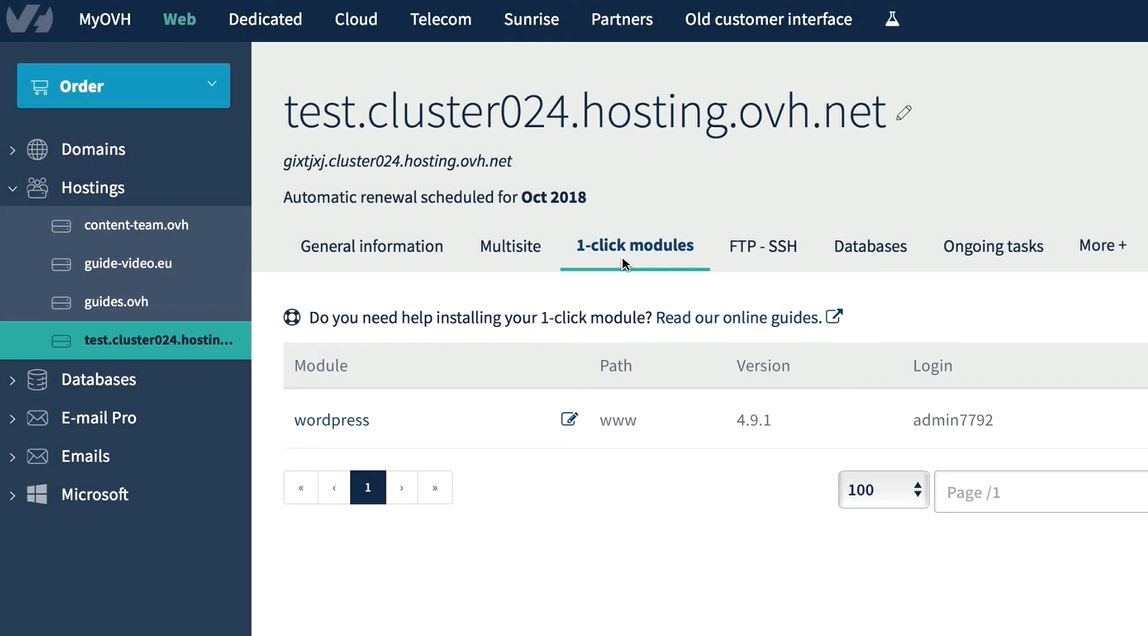Image resolution: width=1148 pixels, height=636 pixels.
Task: Click the Module column header
Action: (321, 365)
